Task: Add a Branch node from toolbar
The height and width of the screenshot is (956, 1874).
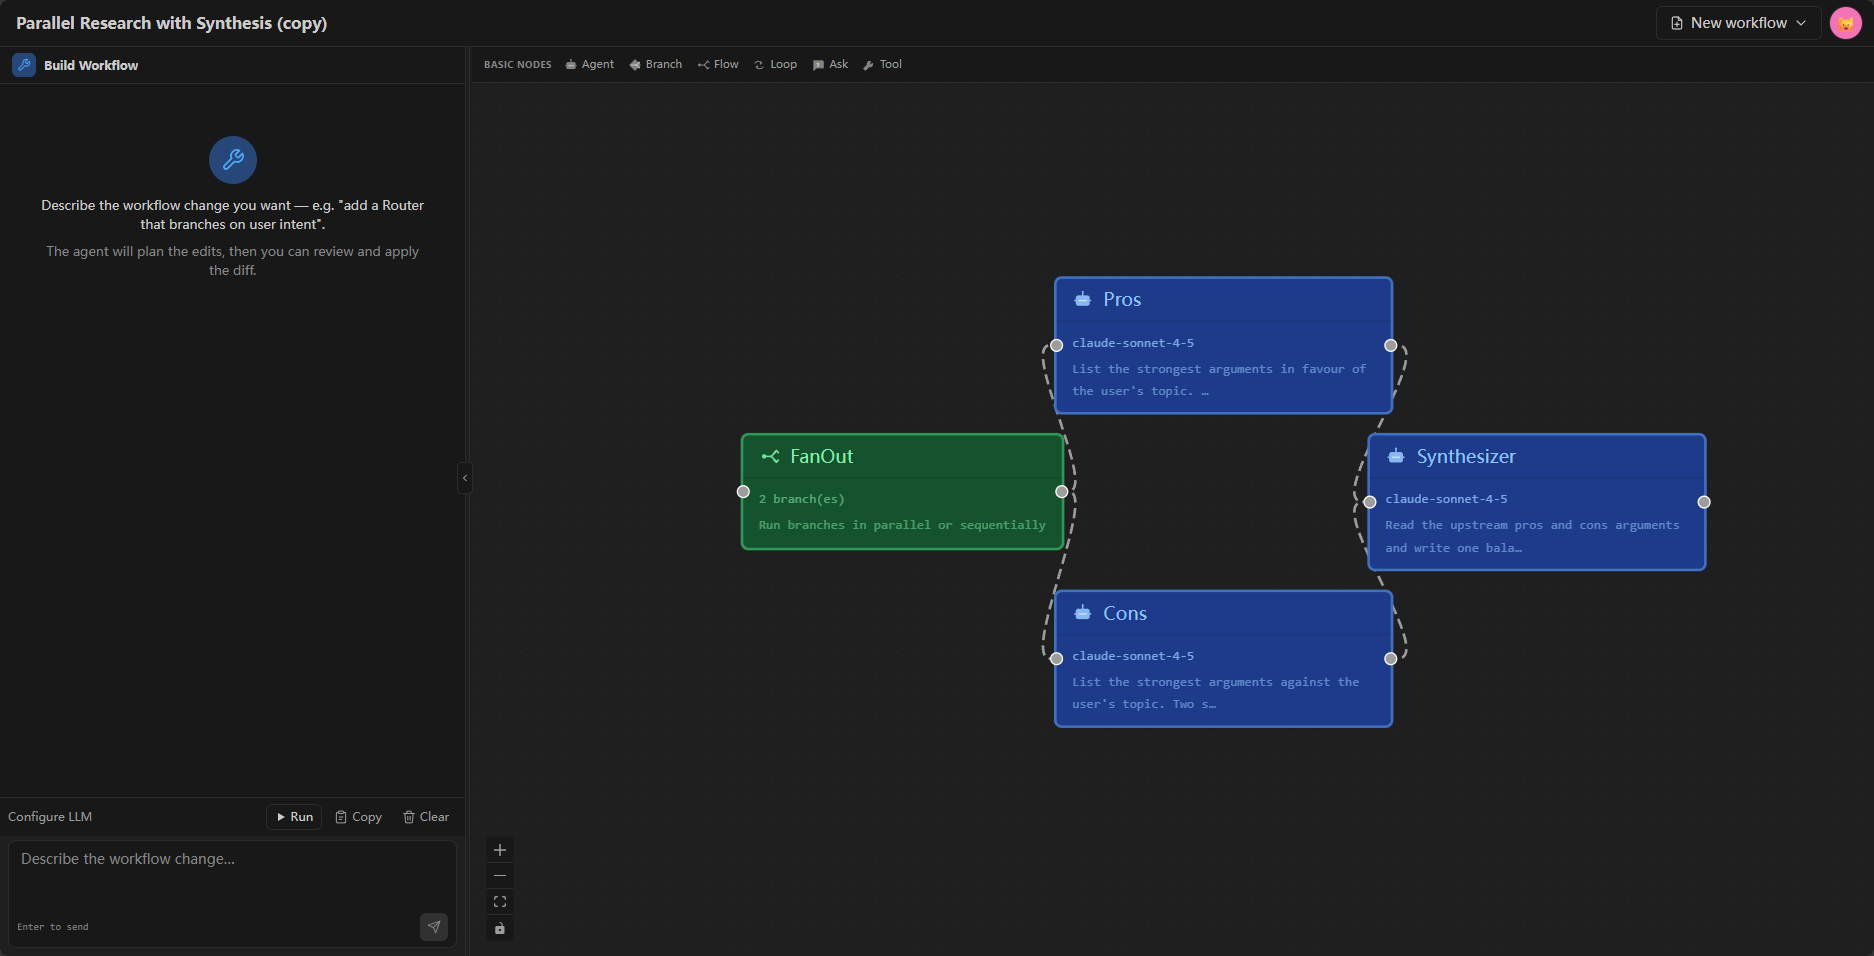Action: pos(656,64)
